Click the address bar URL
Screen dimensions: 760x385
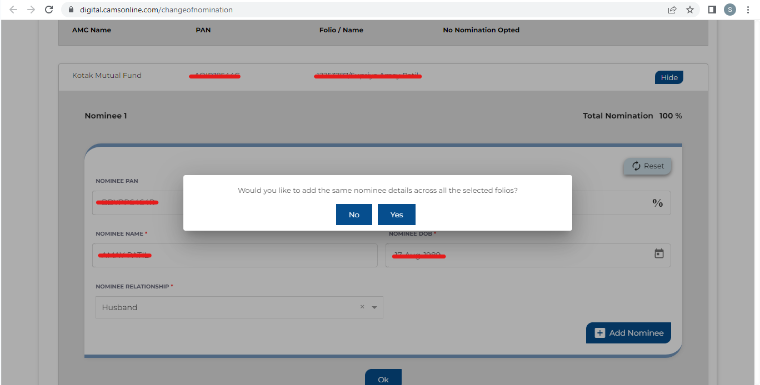coord(156,10)
